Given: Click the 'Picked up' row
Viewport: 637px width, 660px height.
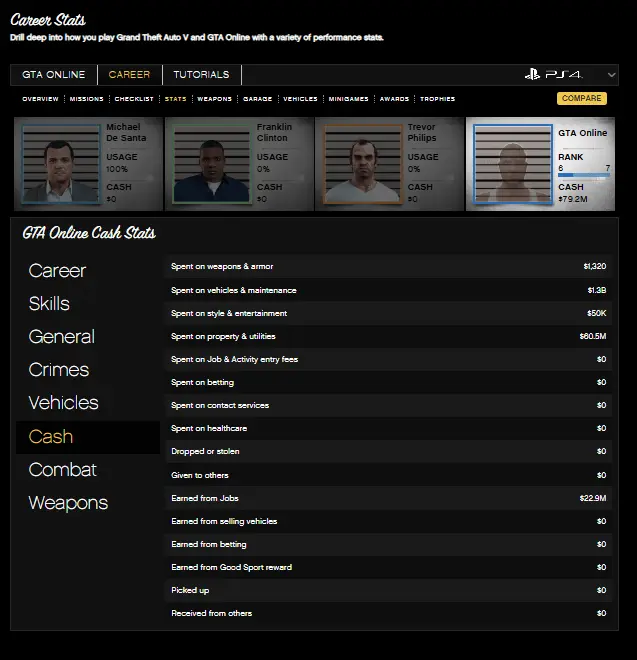Looking at the screenshot, I should coord(389,590).
